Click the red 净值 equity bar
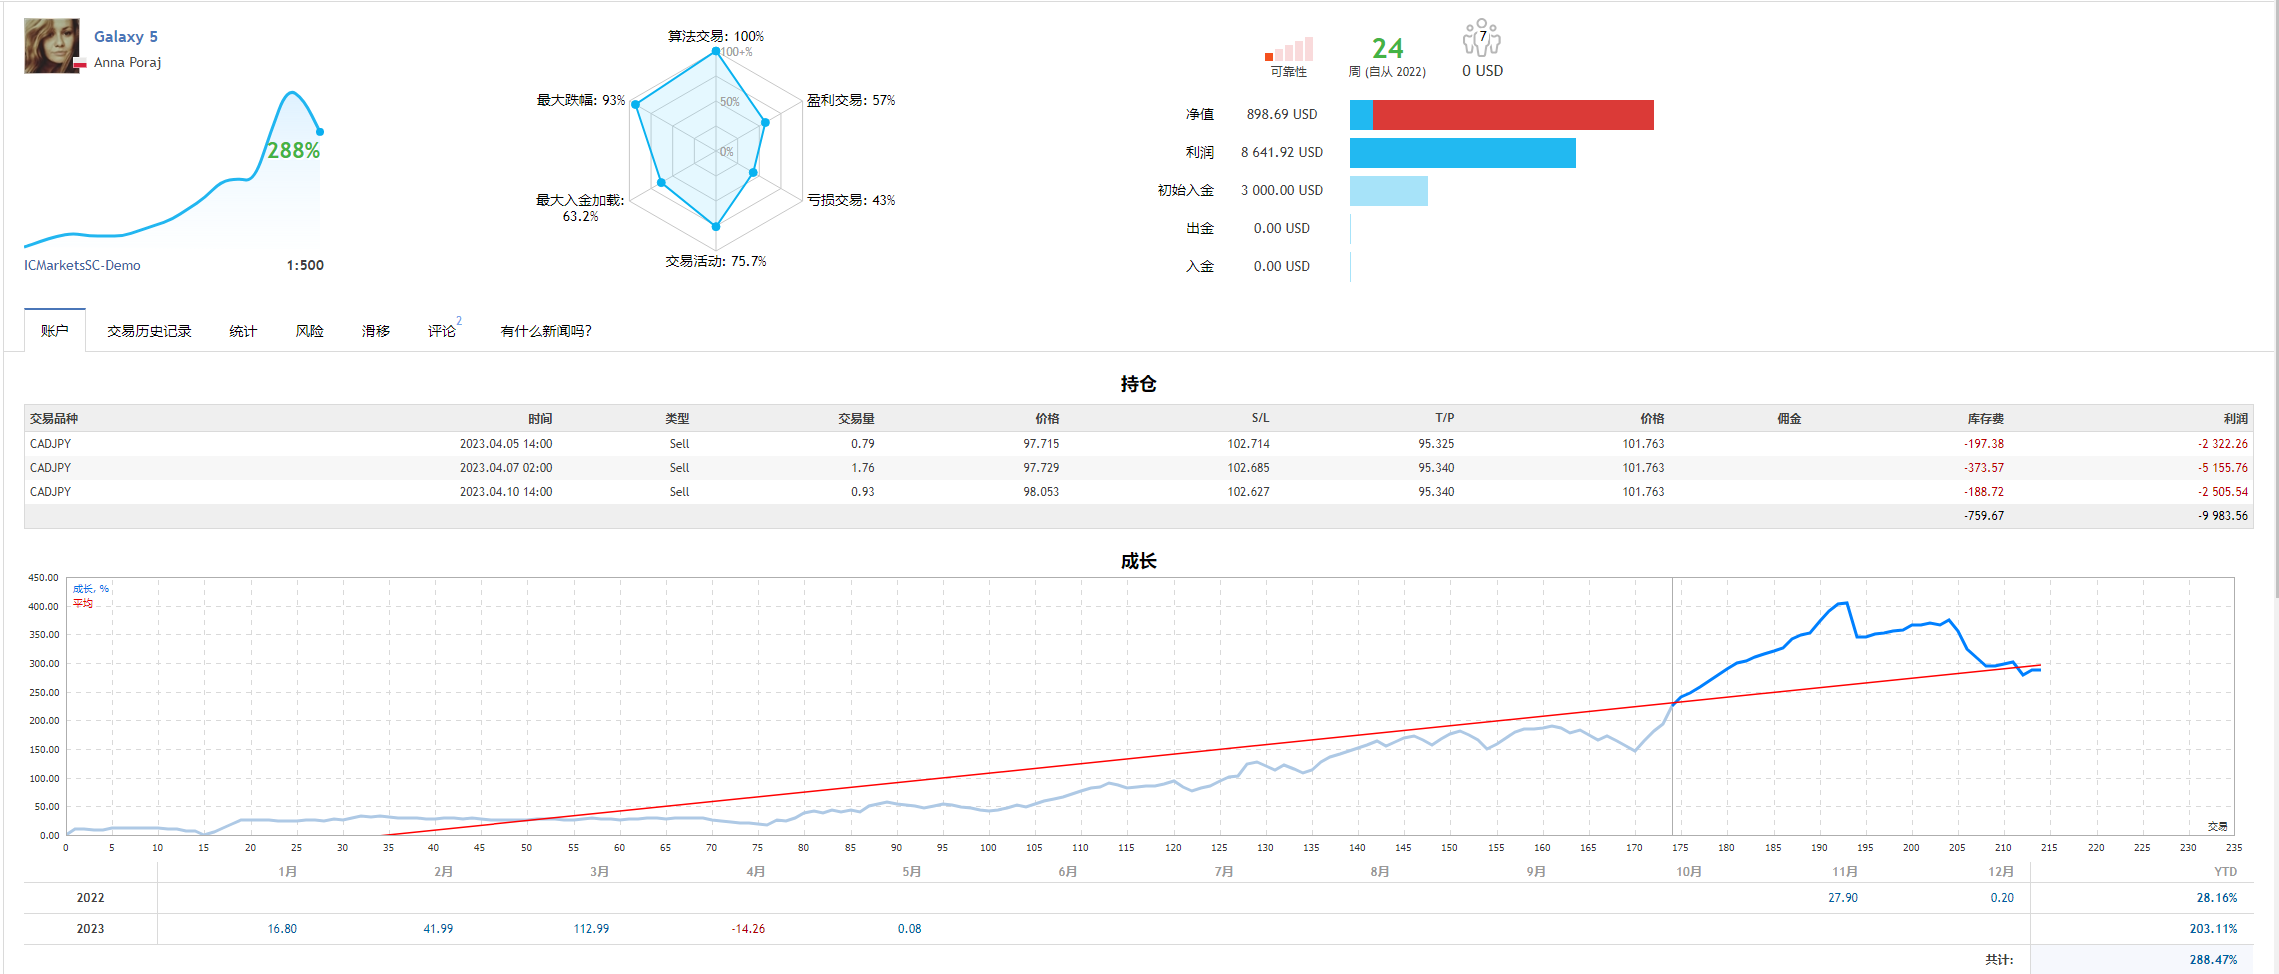Screen dimensions: 2279x974 click(x=1513, y=115)
